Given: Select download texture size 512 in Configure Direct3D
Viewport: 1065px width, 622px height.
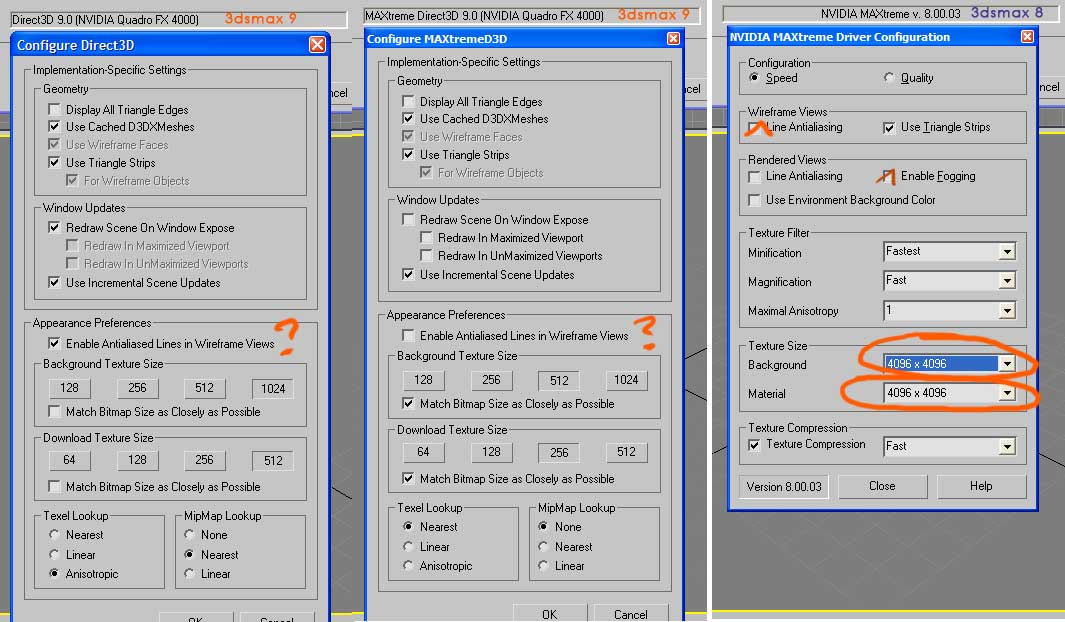Looking at the screenshot, I should tap(272, 460).
